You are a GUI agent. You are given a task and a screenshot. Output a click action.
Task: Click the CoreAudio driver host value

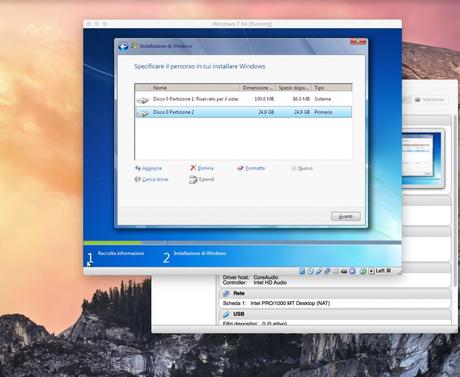click(266, 277)
